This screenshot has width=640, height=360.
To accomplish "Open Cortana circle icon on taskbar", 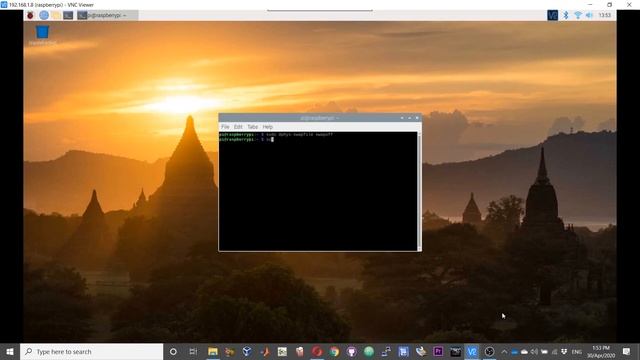I will pyautogui.click(x=173, y=351).
